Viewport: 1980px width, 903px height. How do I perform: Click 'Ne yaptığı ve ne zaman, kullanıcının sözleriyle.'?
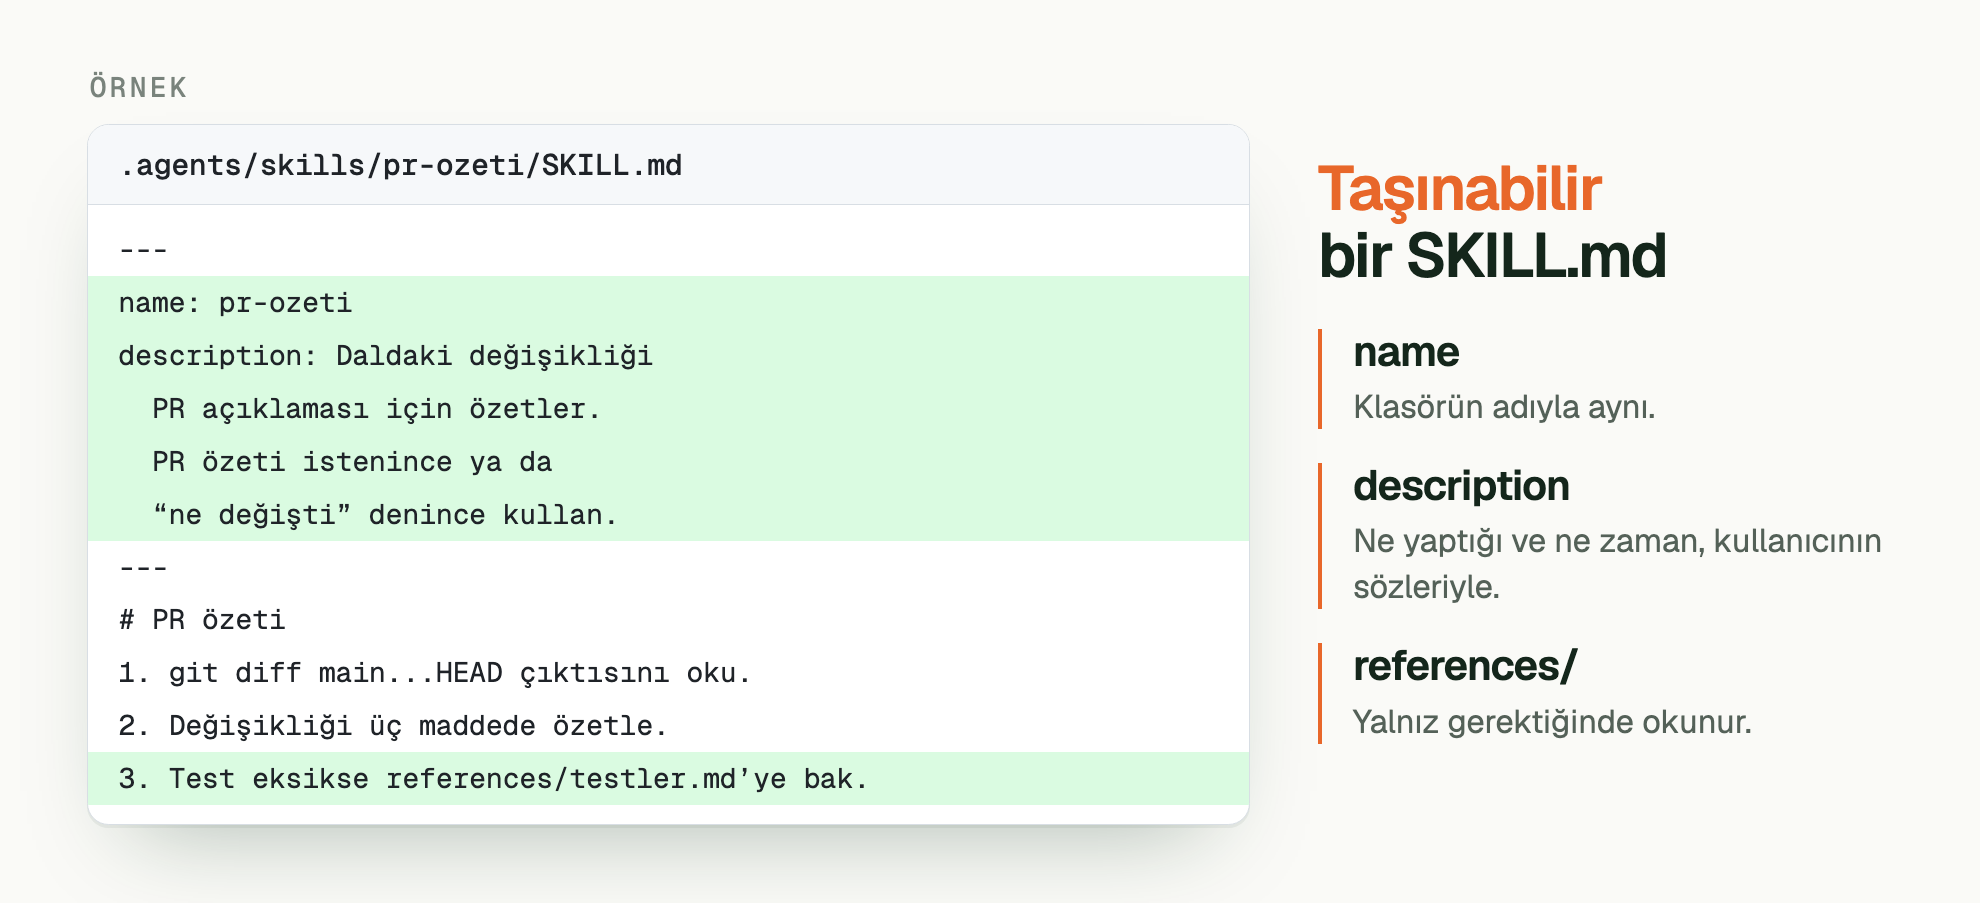(1617, 564)
